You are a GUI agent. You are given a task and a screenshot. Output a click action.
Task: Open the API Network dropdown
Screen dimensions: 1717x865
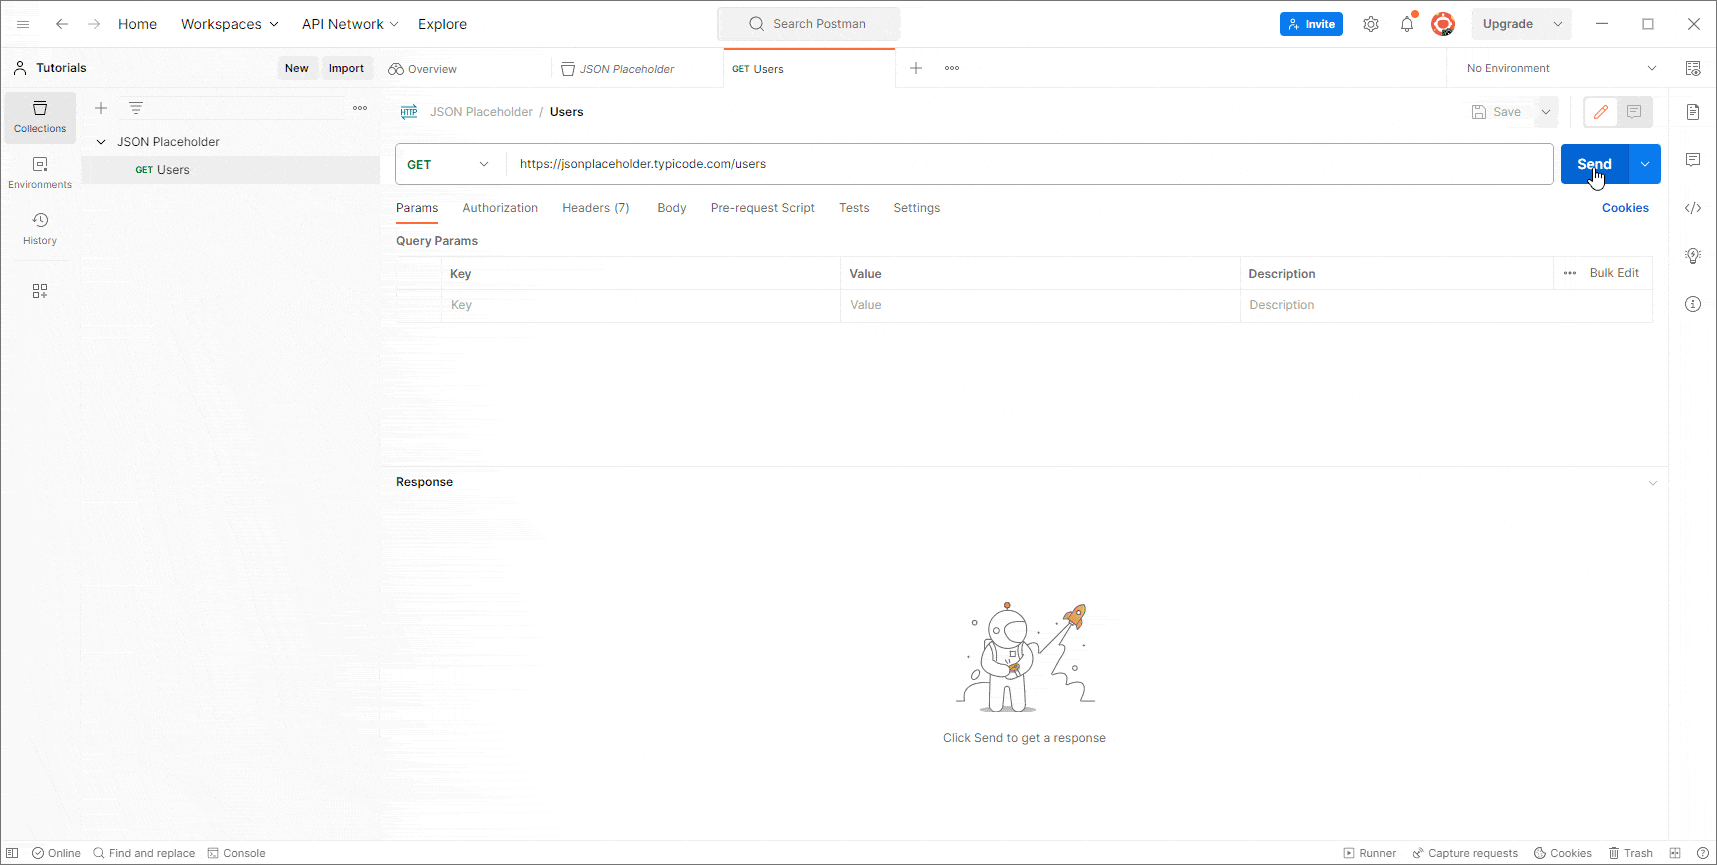350,24
